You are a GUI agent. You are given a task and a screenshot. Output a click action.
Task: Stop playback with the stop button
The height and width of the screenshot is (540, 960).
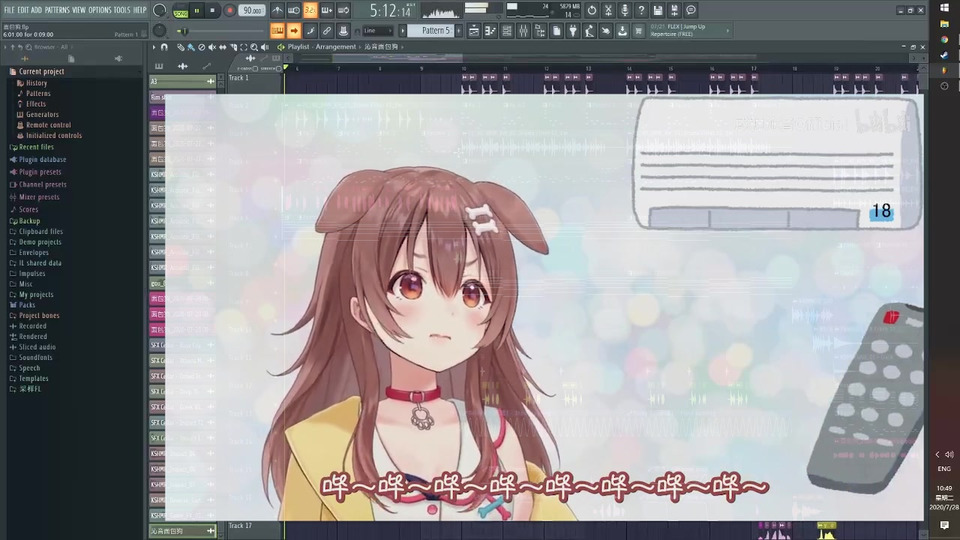pos(212,10)
